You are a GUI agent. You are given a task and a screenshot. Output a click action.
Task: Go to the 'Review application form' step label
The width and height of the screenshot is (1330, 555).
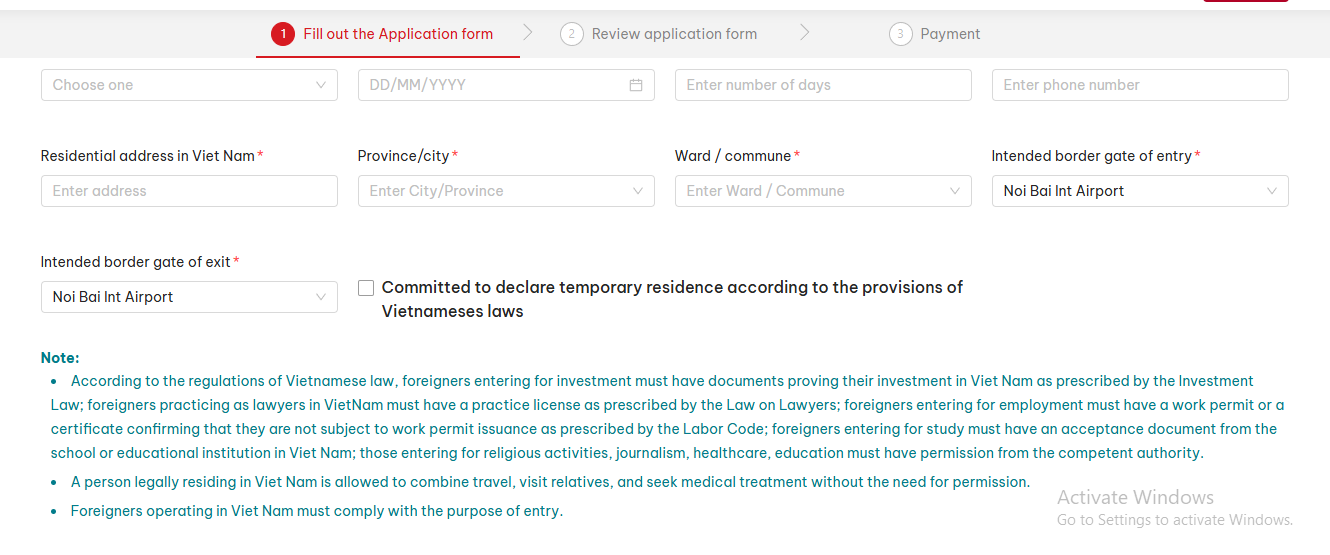(674, 34)
